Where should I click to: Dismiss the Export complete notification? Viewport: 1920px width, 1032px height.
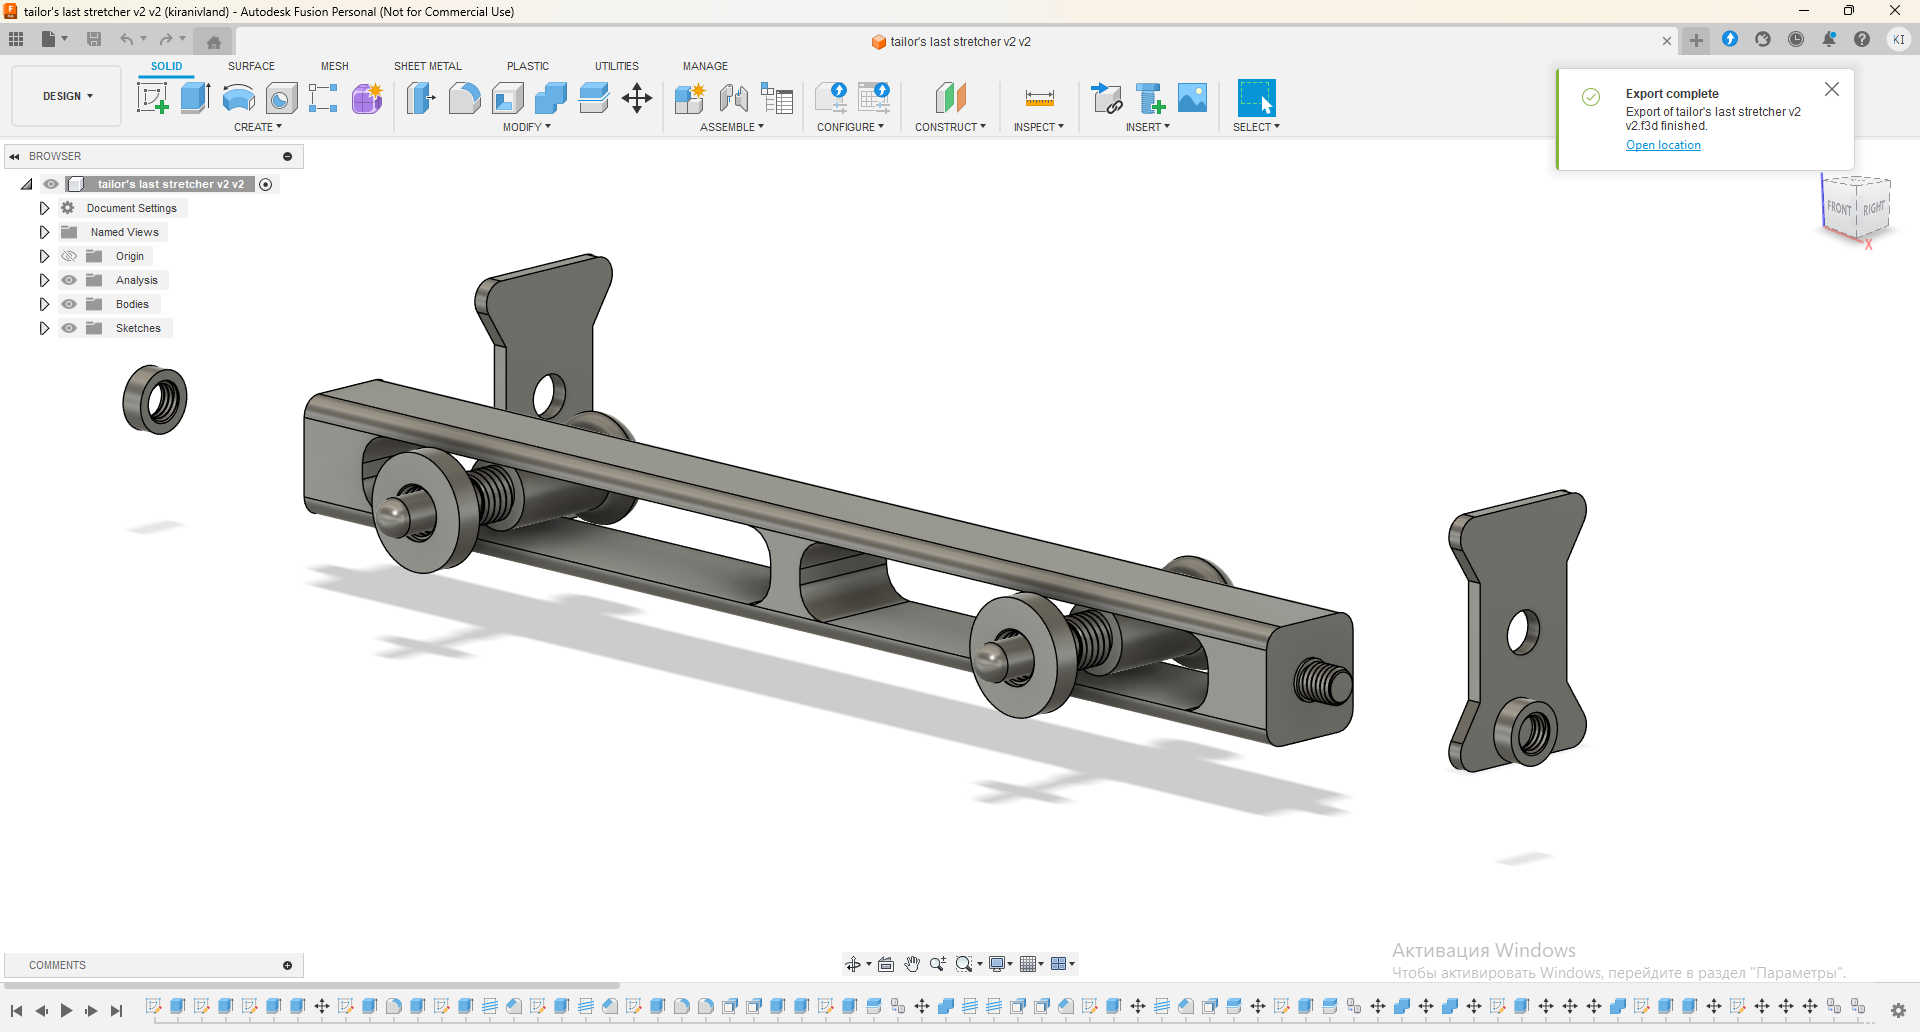(1831, 89)
